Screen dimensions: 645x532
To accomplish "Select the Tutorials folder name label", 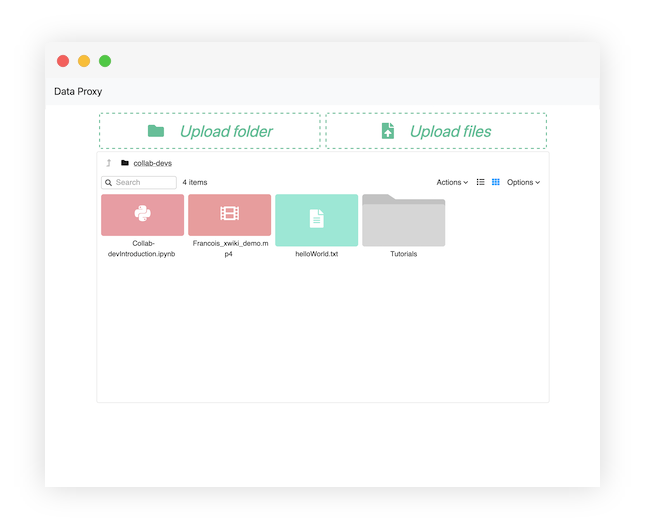I will (x=403, y=254).
